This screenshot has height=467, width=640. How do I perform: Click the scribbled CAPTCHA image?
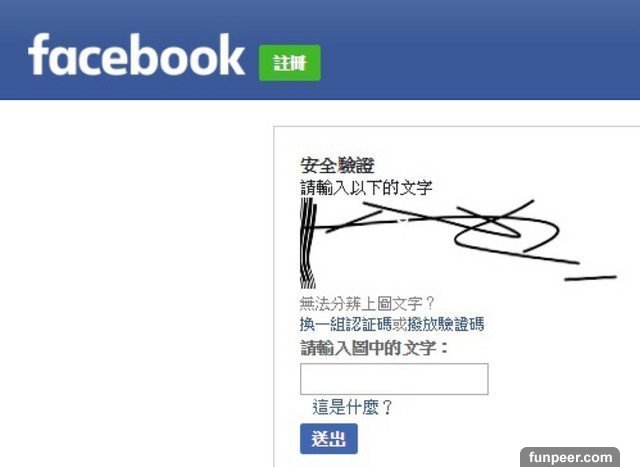pos(458,243)
